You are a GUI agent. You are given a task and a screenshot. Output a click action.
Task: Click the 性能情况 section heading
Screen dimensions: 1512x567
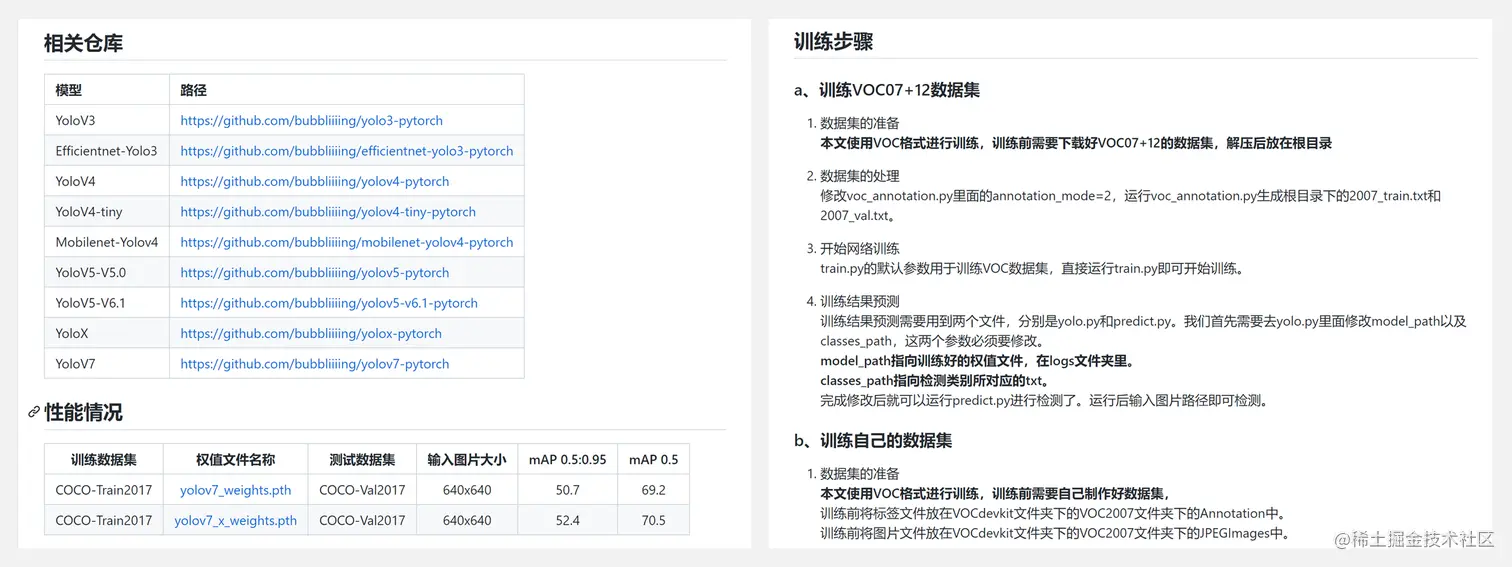coord(84,412)
